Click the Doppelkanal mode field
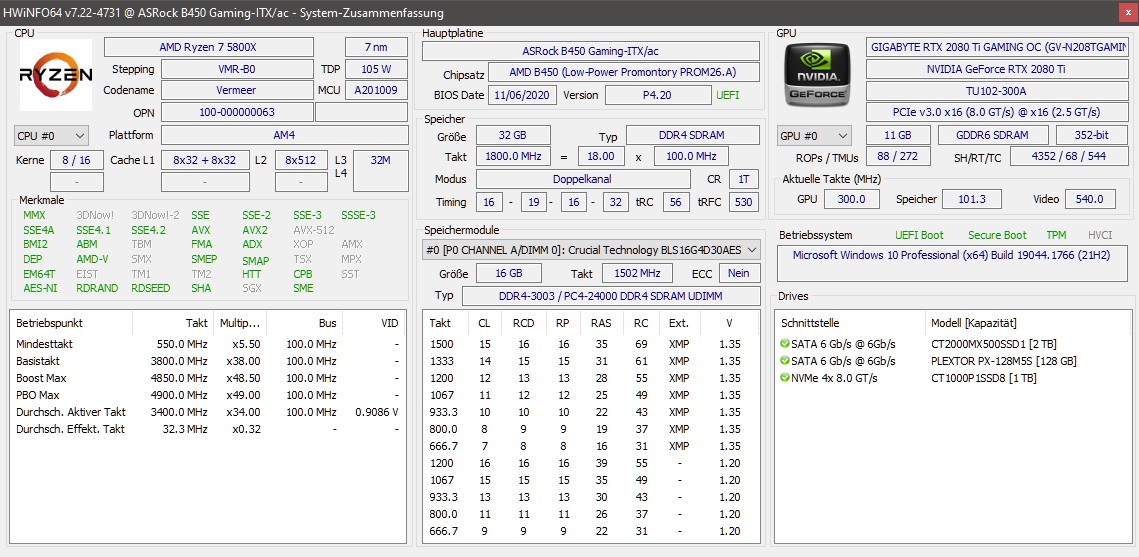The height and width of the screenshot is (557, 1139). pos(583,179)
